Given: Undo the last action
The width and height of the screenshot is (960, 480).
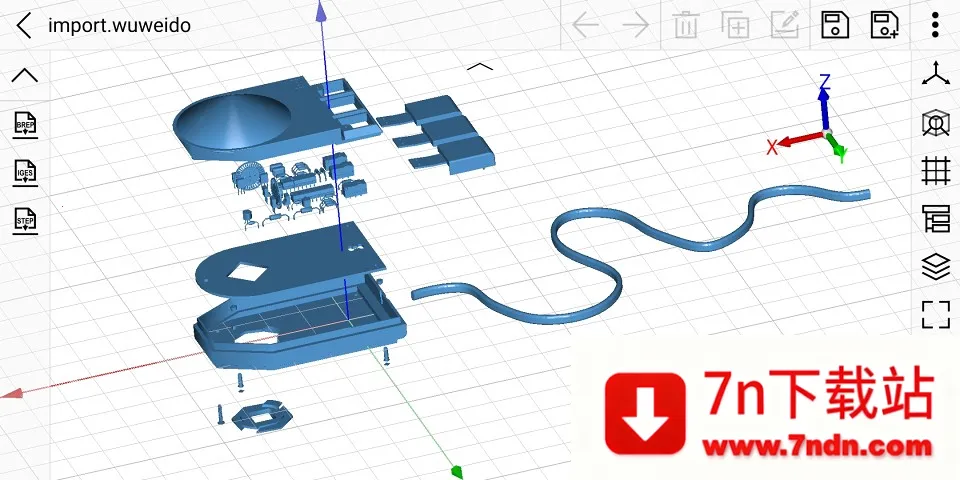Looking at the screenshot, I should point(585,25).
